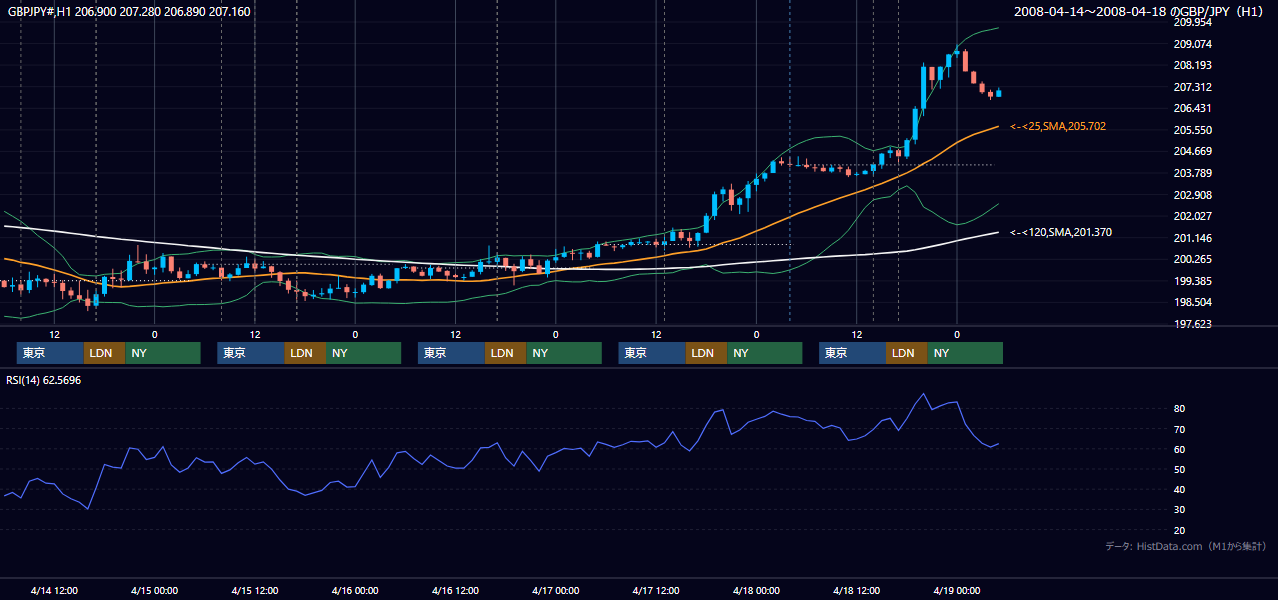Select the RSI axis value 20
This screenshot has width=1278, height=600.
pyautogui.click(x=1180, y=530)
